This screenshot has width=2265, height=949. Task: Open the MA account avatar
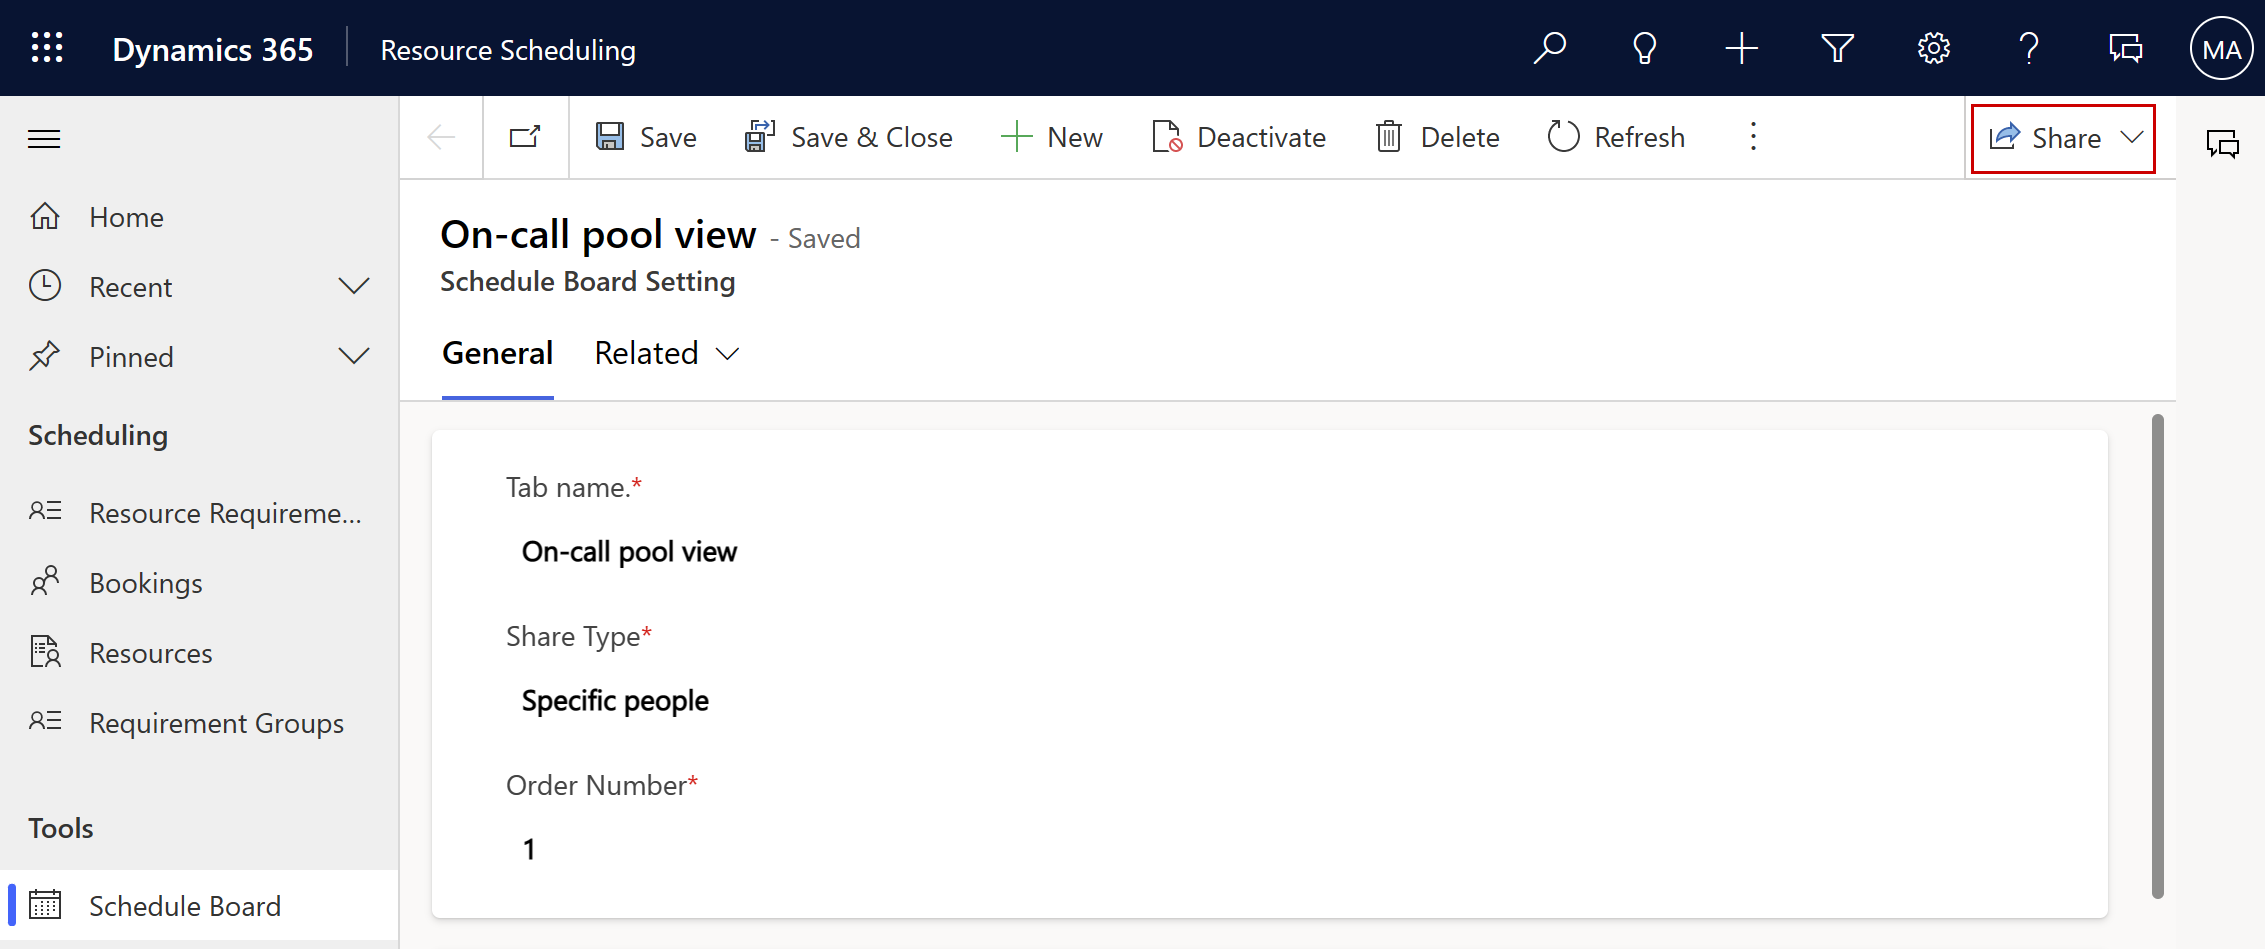(x=2221, y=48)
